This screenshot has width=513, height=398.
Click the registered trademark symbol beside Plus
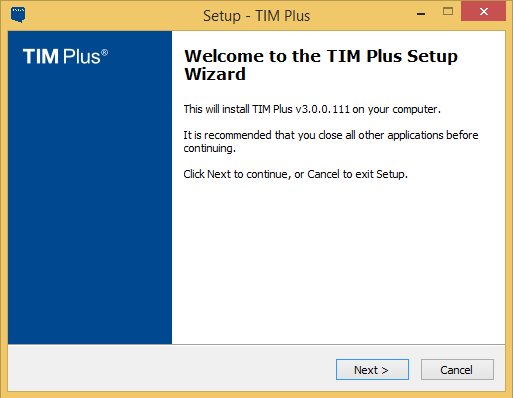tap(105, 53)
